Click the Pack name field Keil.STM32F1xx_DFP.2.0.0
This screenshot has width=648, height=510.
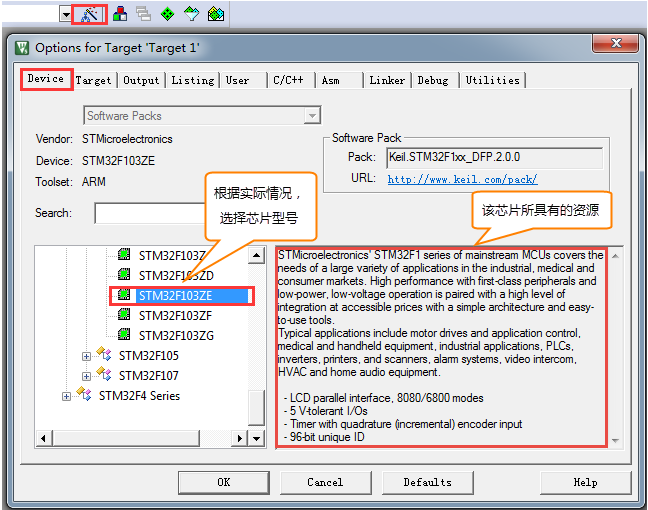click(494, 157)
